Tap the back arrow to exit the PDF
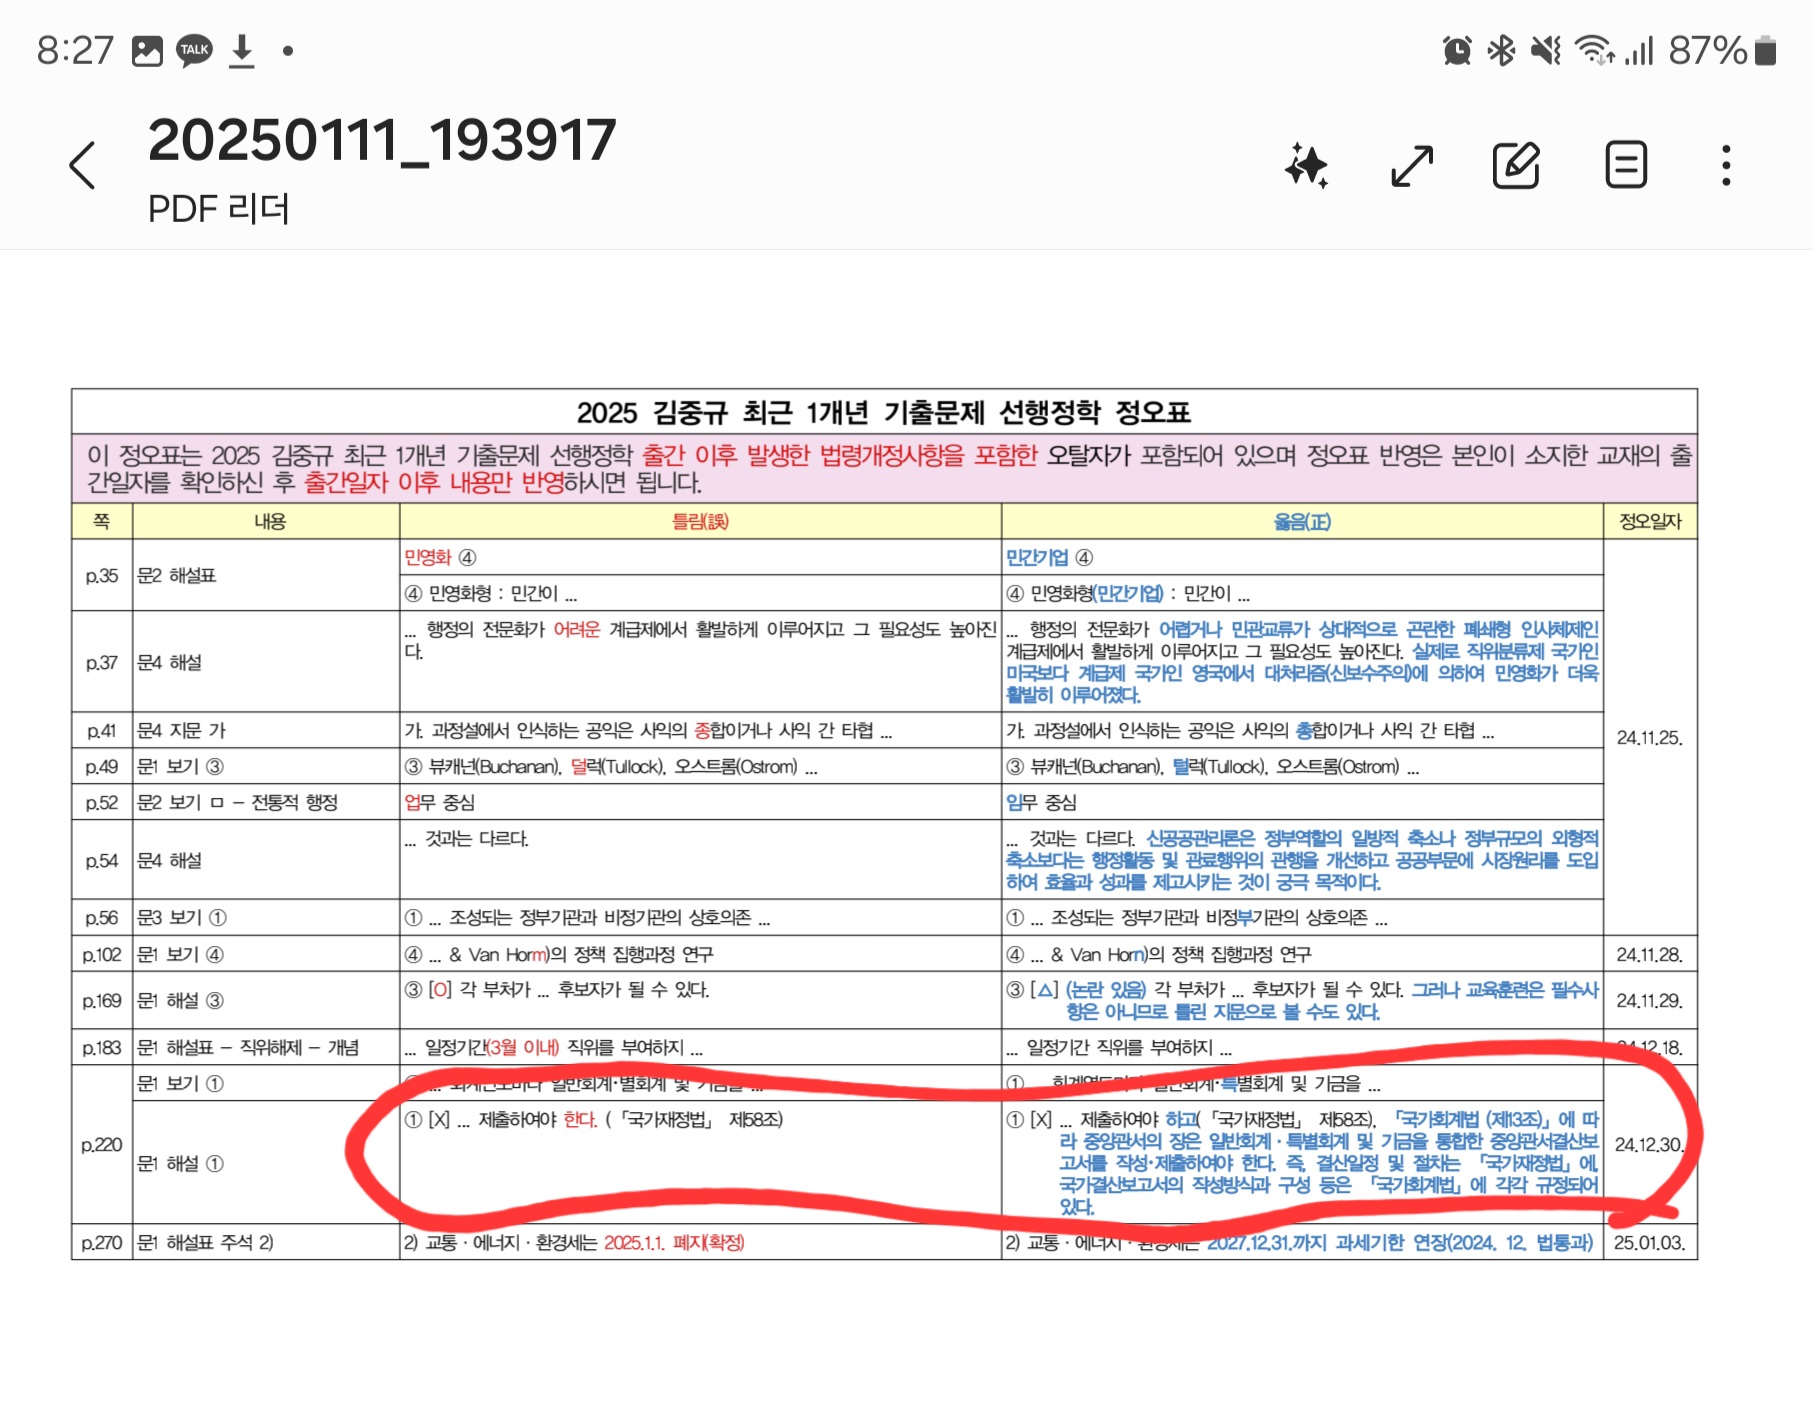The width and height of the screenshot is (1812, 1408). 83,165
